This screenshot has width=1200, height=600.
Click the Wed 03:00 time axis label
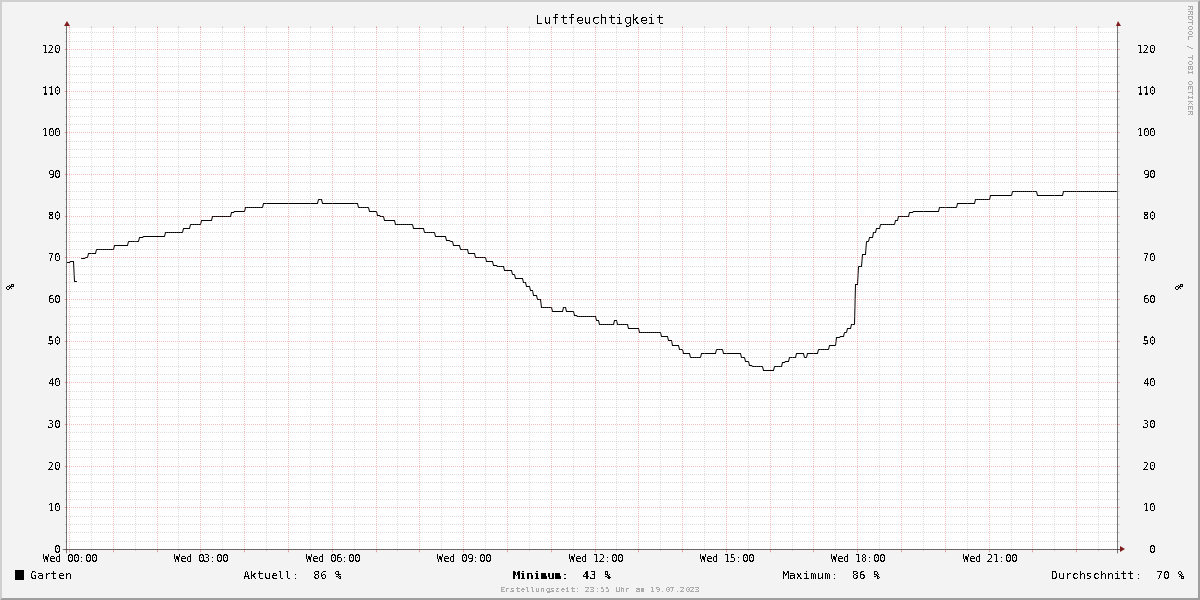pos(201,558)
